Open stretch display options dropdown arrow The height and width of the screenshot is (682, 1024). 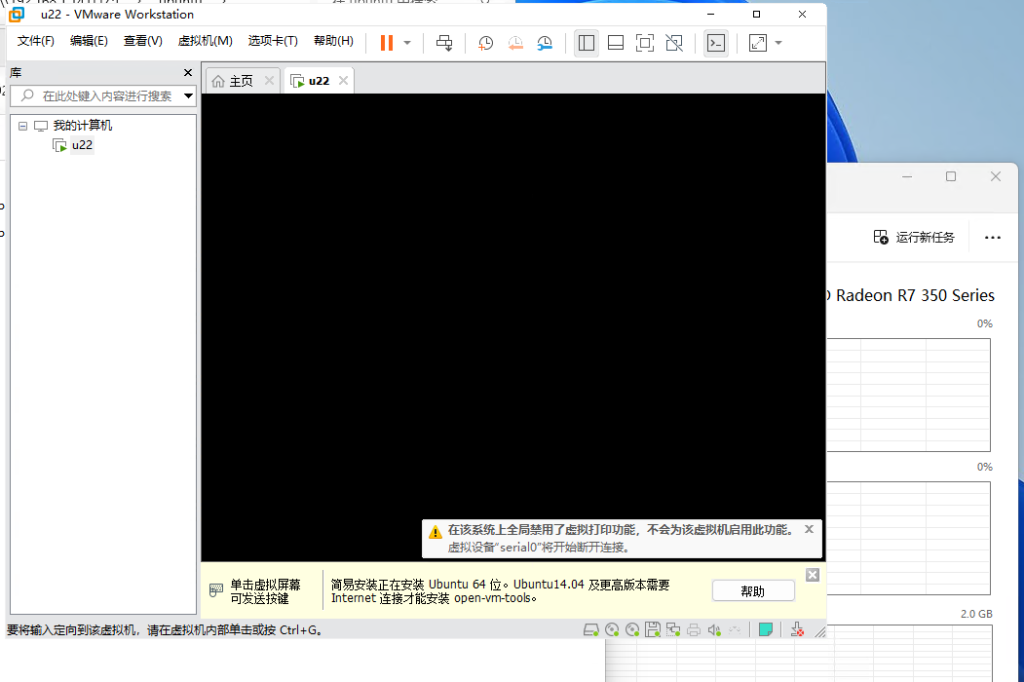point(778,43)
